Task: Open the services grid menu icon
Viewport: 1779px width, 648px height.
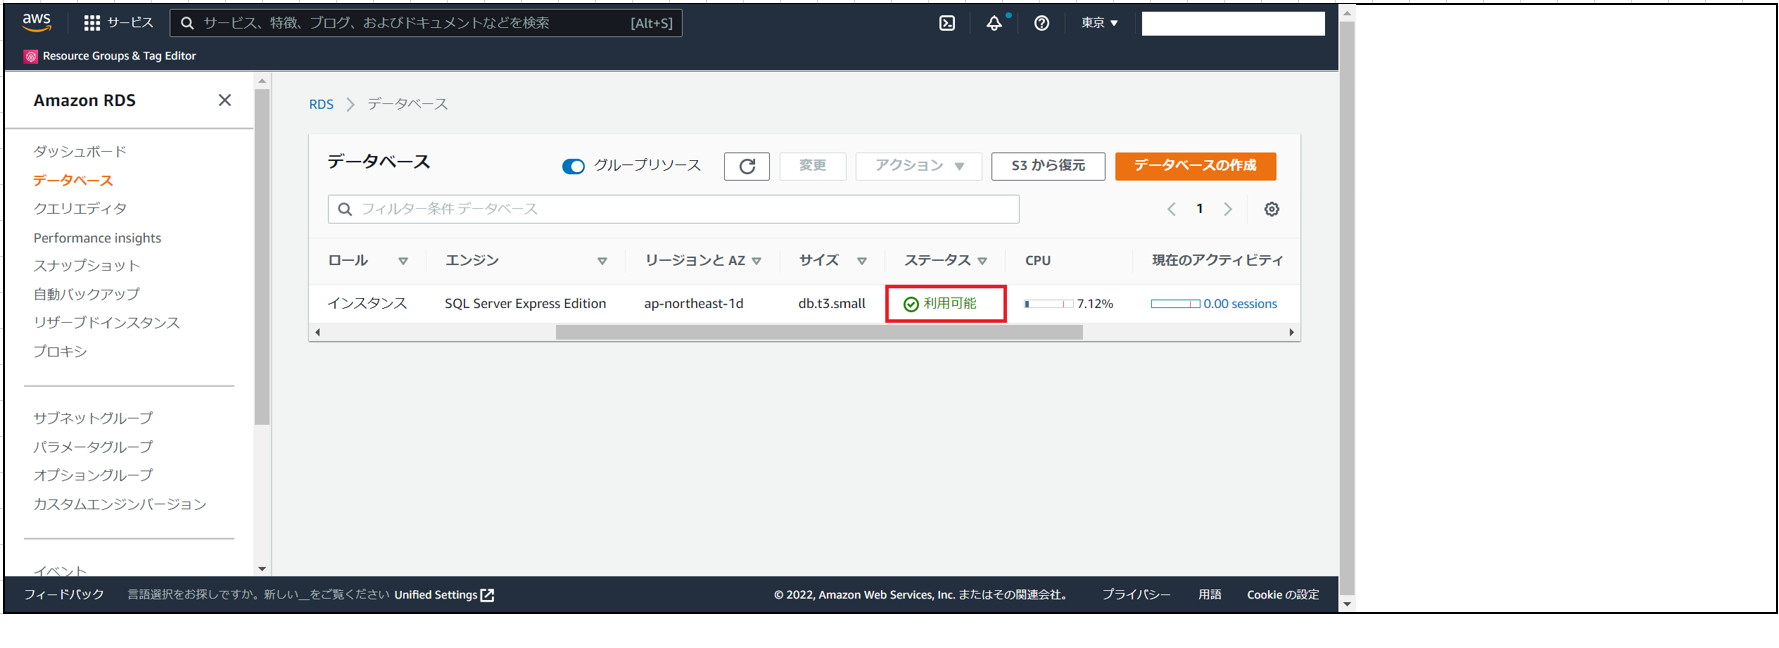Action: pyautogui.click(x=92, y=23)
